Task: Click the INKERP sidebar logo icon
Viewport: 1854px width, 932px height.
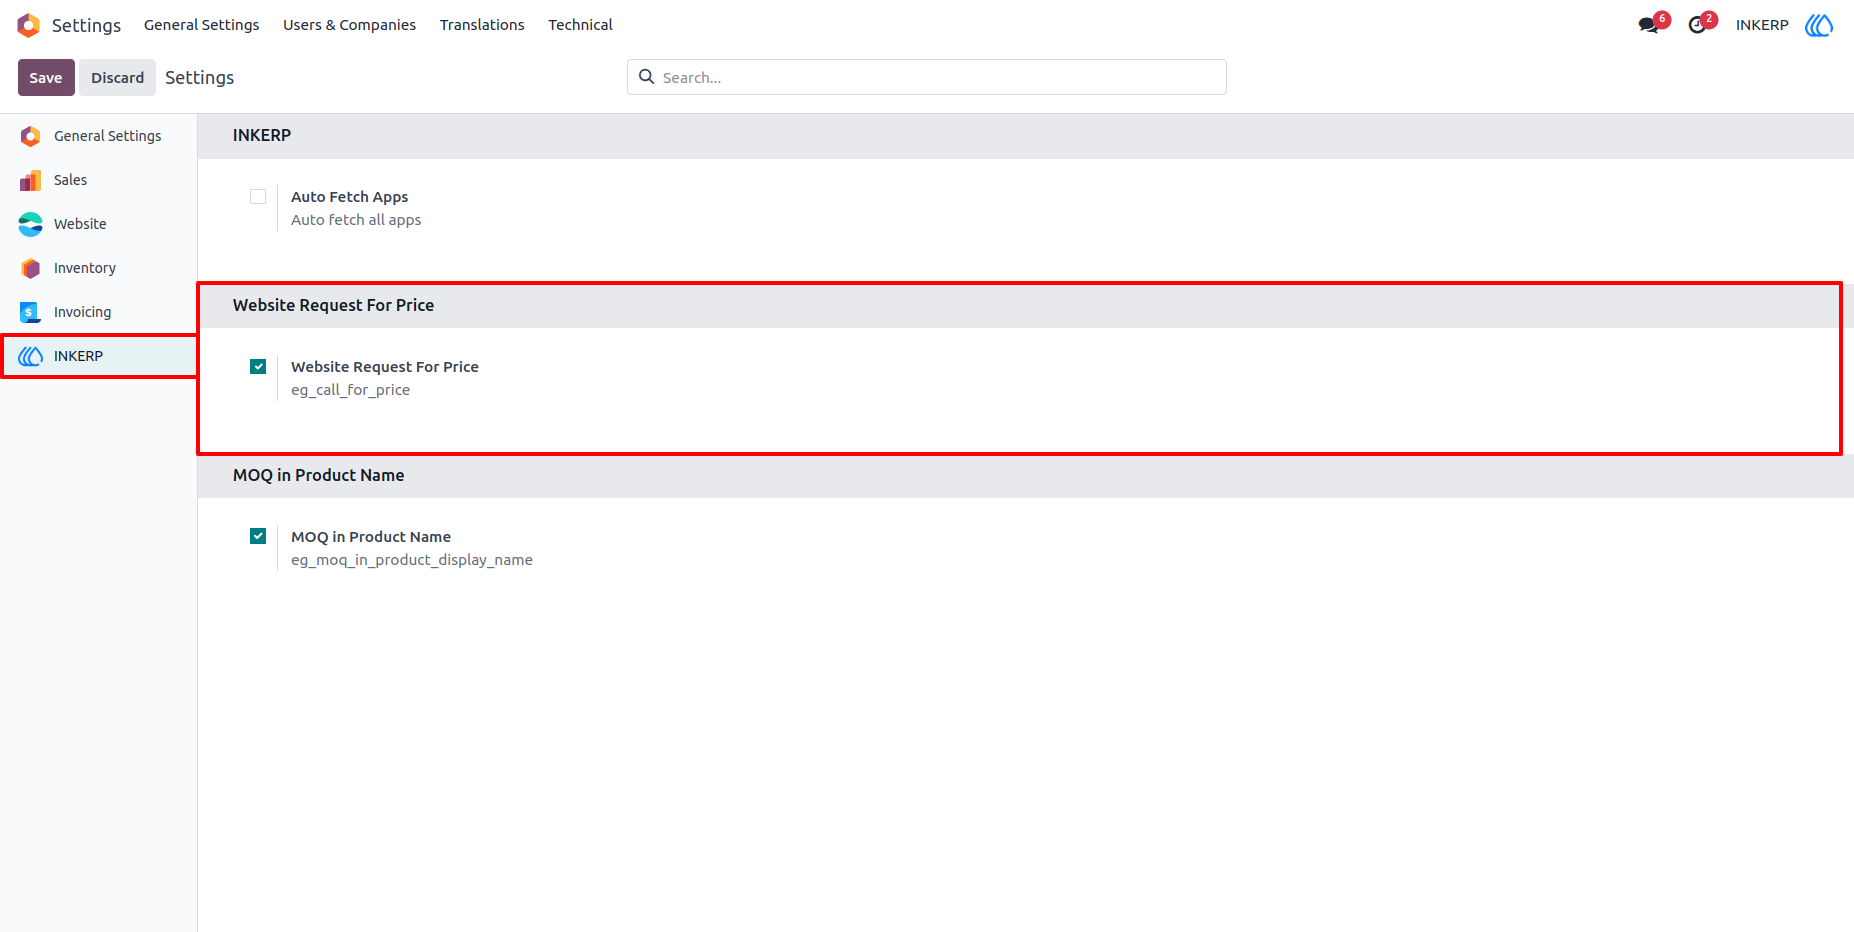Action: pos(31,356)
